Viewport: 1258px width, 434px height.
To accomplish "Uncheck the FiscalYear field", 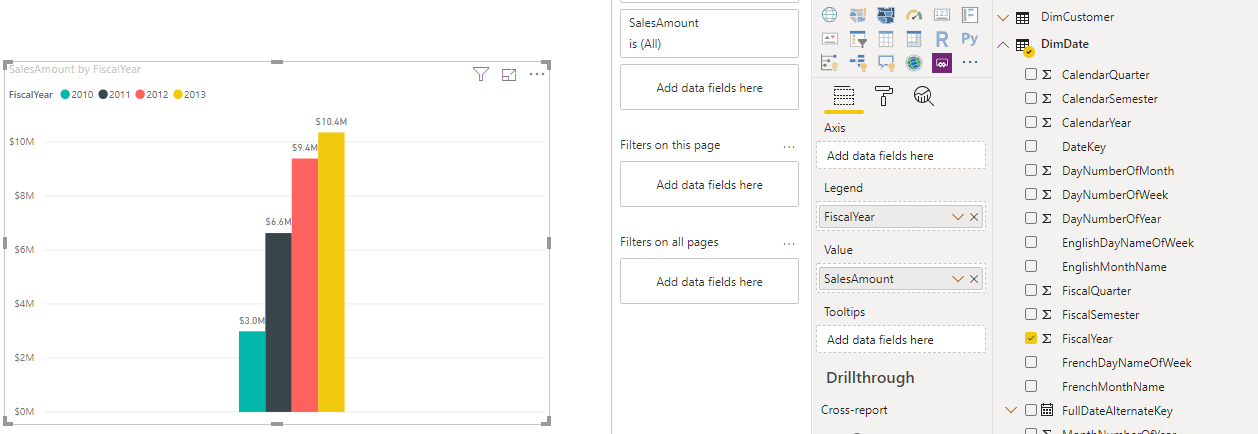I will pyautogui.click(x=1031, y=339).
